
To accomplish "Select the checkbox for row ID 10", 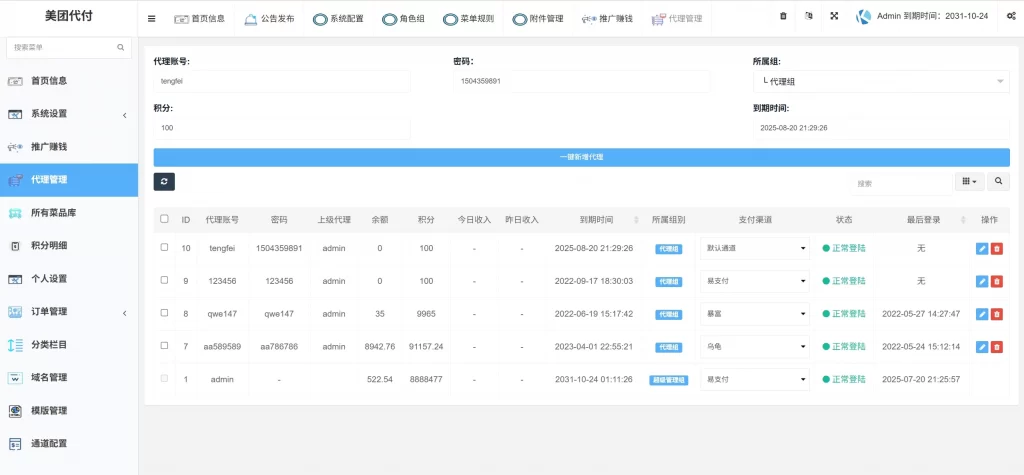I will tap(164, 247).
